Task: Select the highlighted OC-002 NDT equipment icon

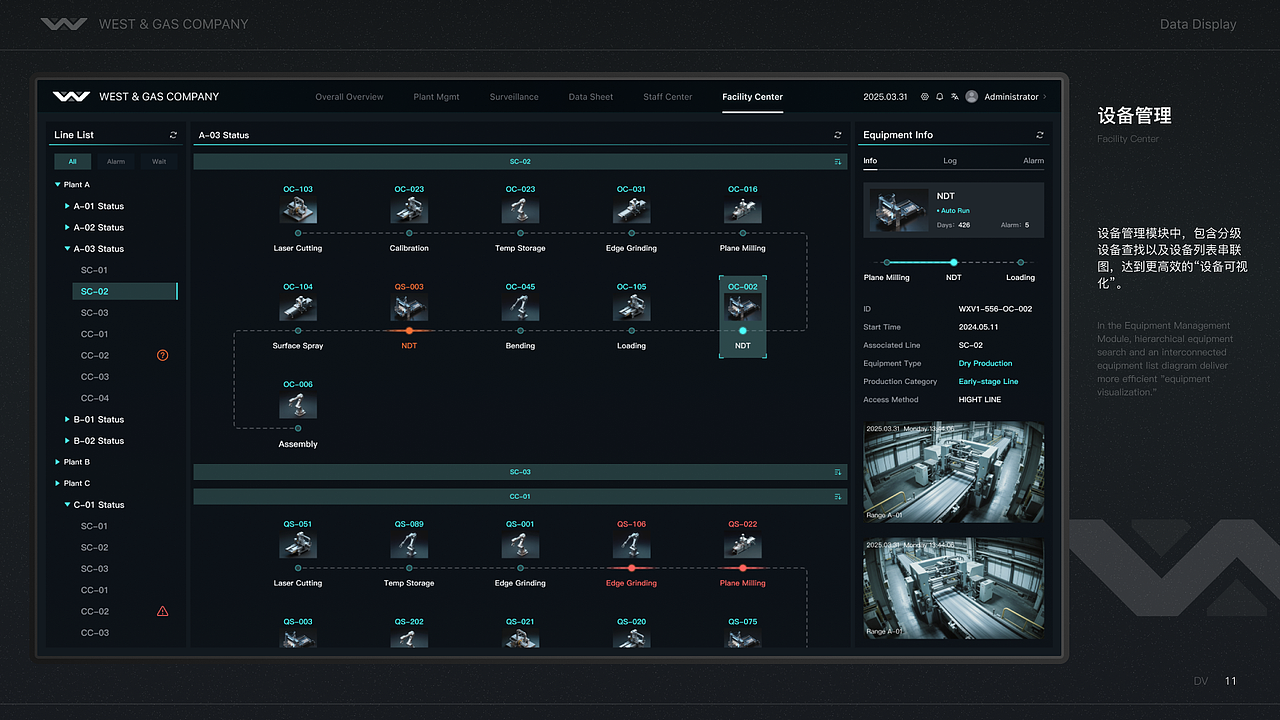Action: pos(742,307)
